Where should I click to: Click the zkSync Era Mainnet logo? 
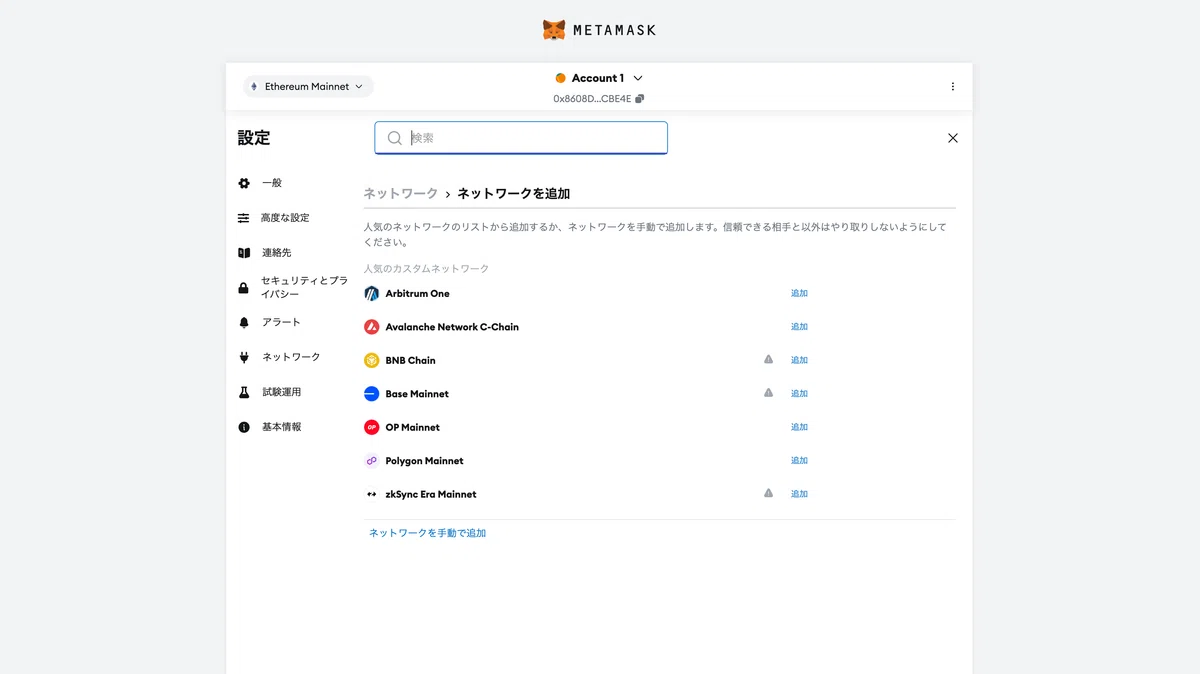tap(372, 494)
